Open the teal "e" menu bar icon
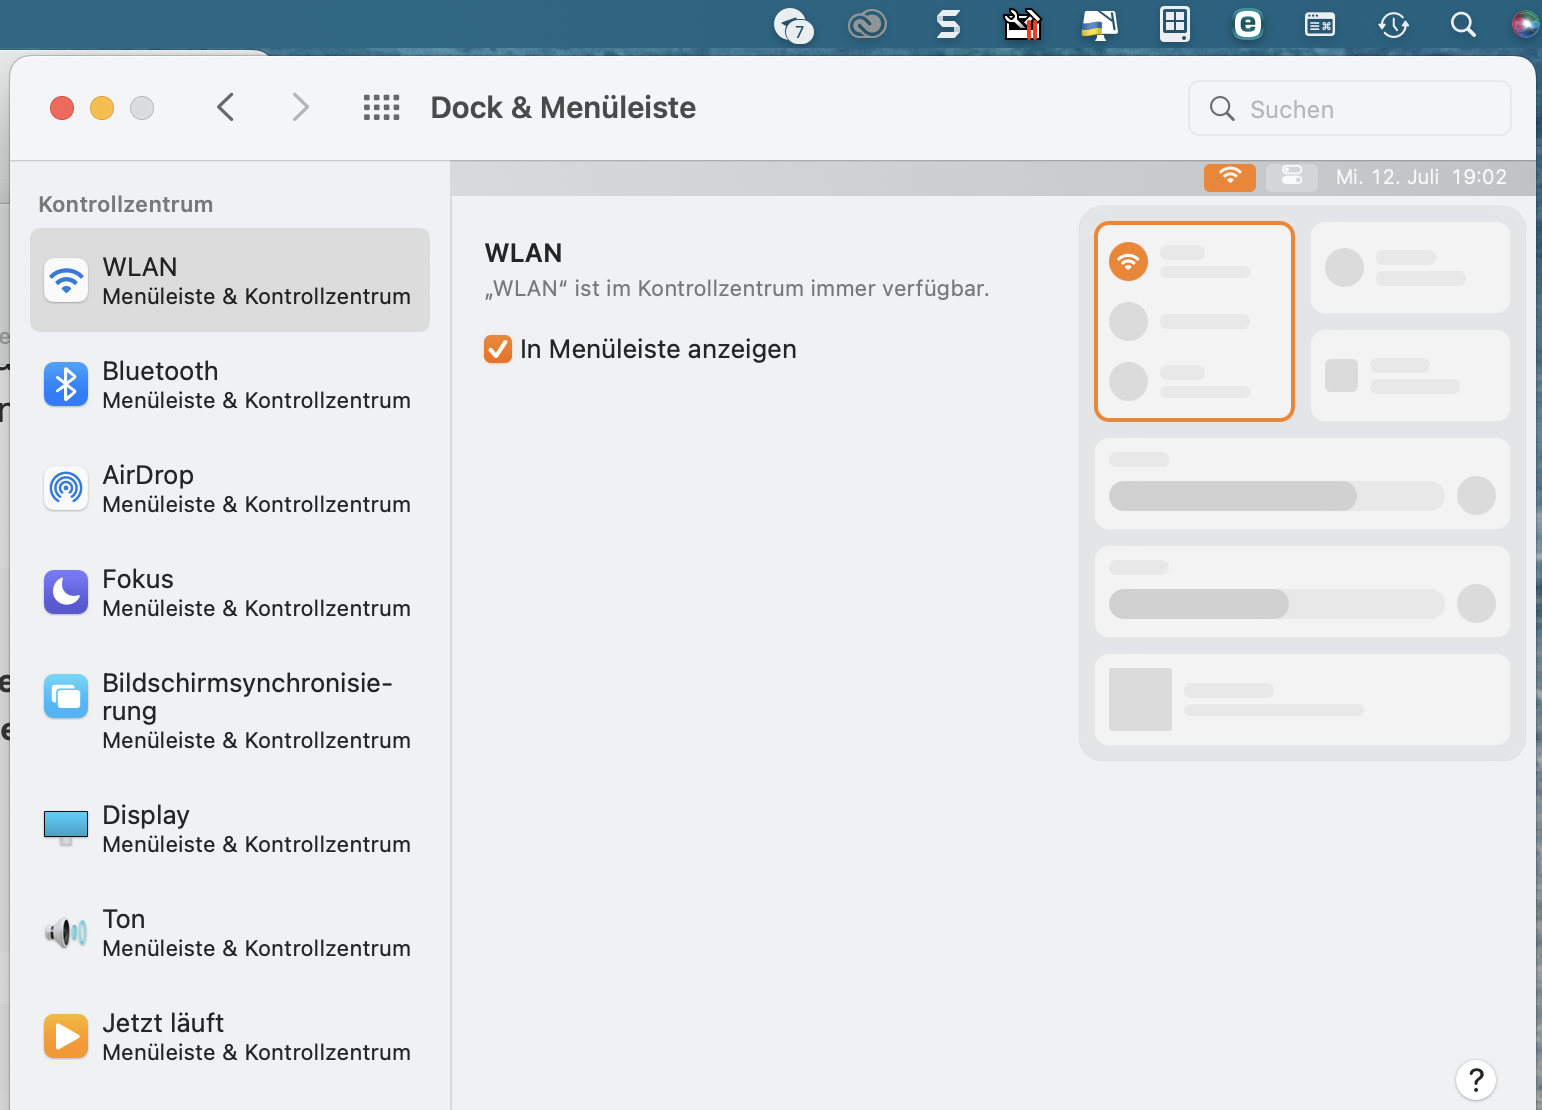Image resolution: width=1542 pixels, height=1110 pixels. pos(1248,23)
